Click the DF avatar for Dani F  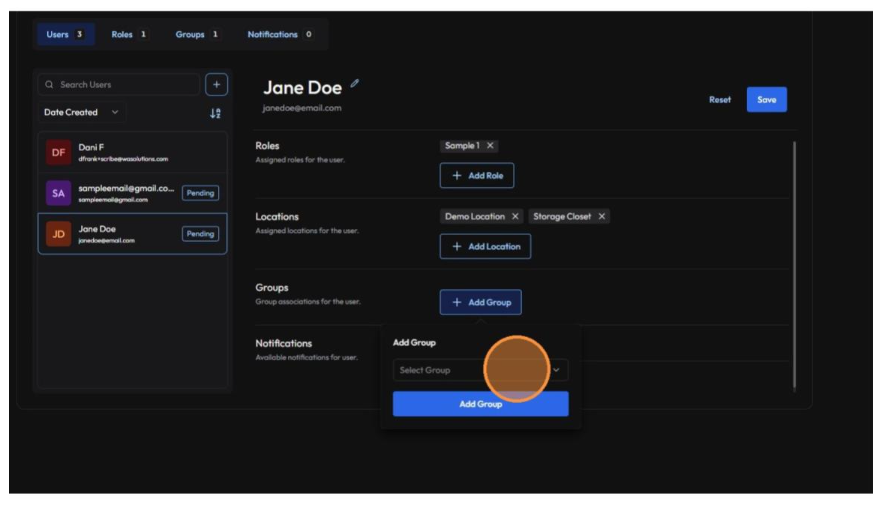58,152
